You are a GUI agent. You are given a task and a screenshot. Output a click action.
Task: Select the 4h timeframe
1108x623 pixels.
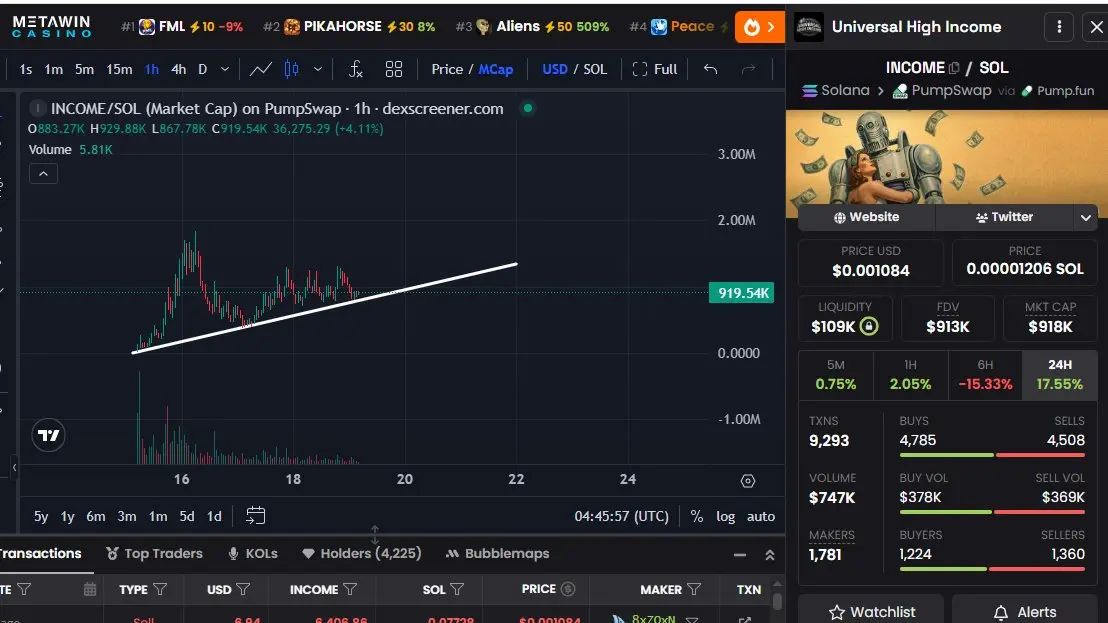[179, 69]
